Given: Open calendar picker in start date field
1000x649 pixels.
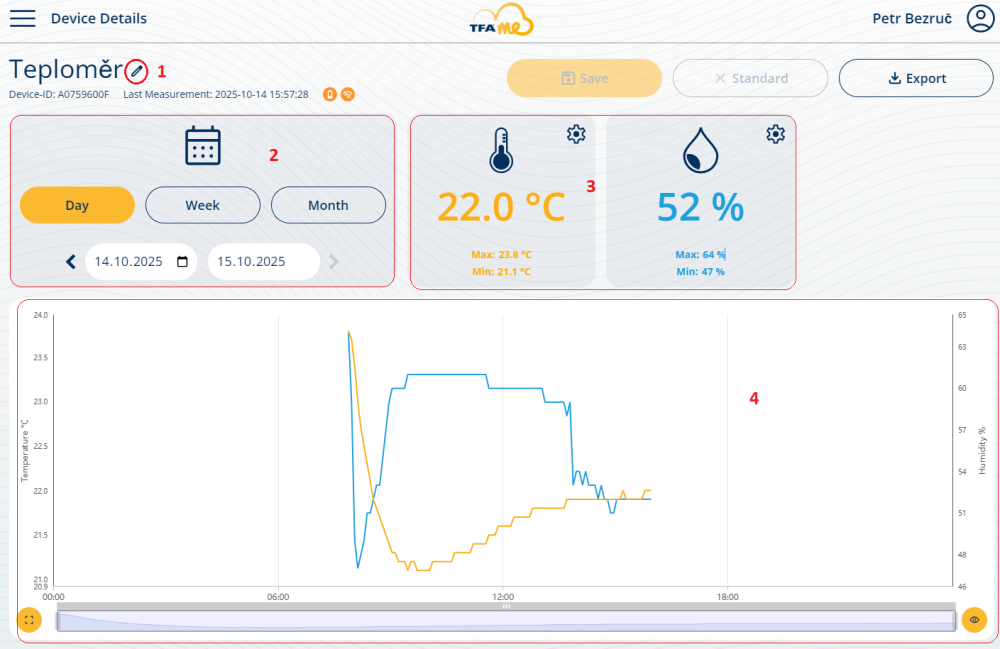Looking at the screenshot, I should [182, 262].
